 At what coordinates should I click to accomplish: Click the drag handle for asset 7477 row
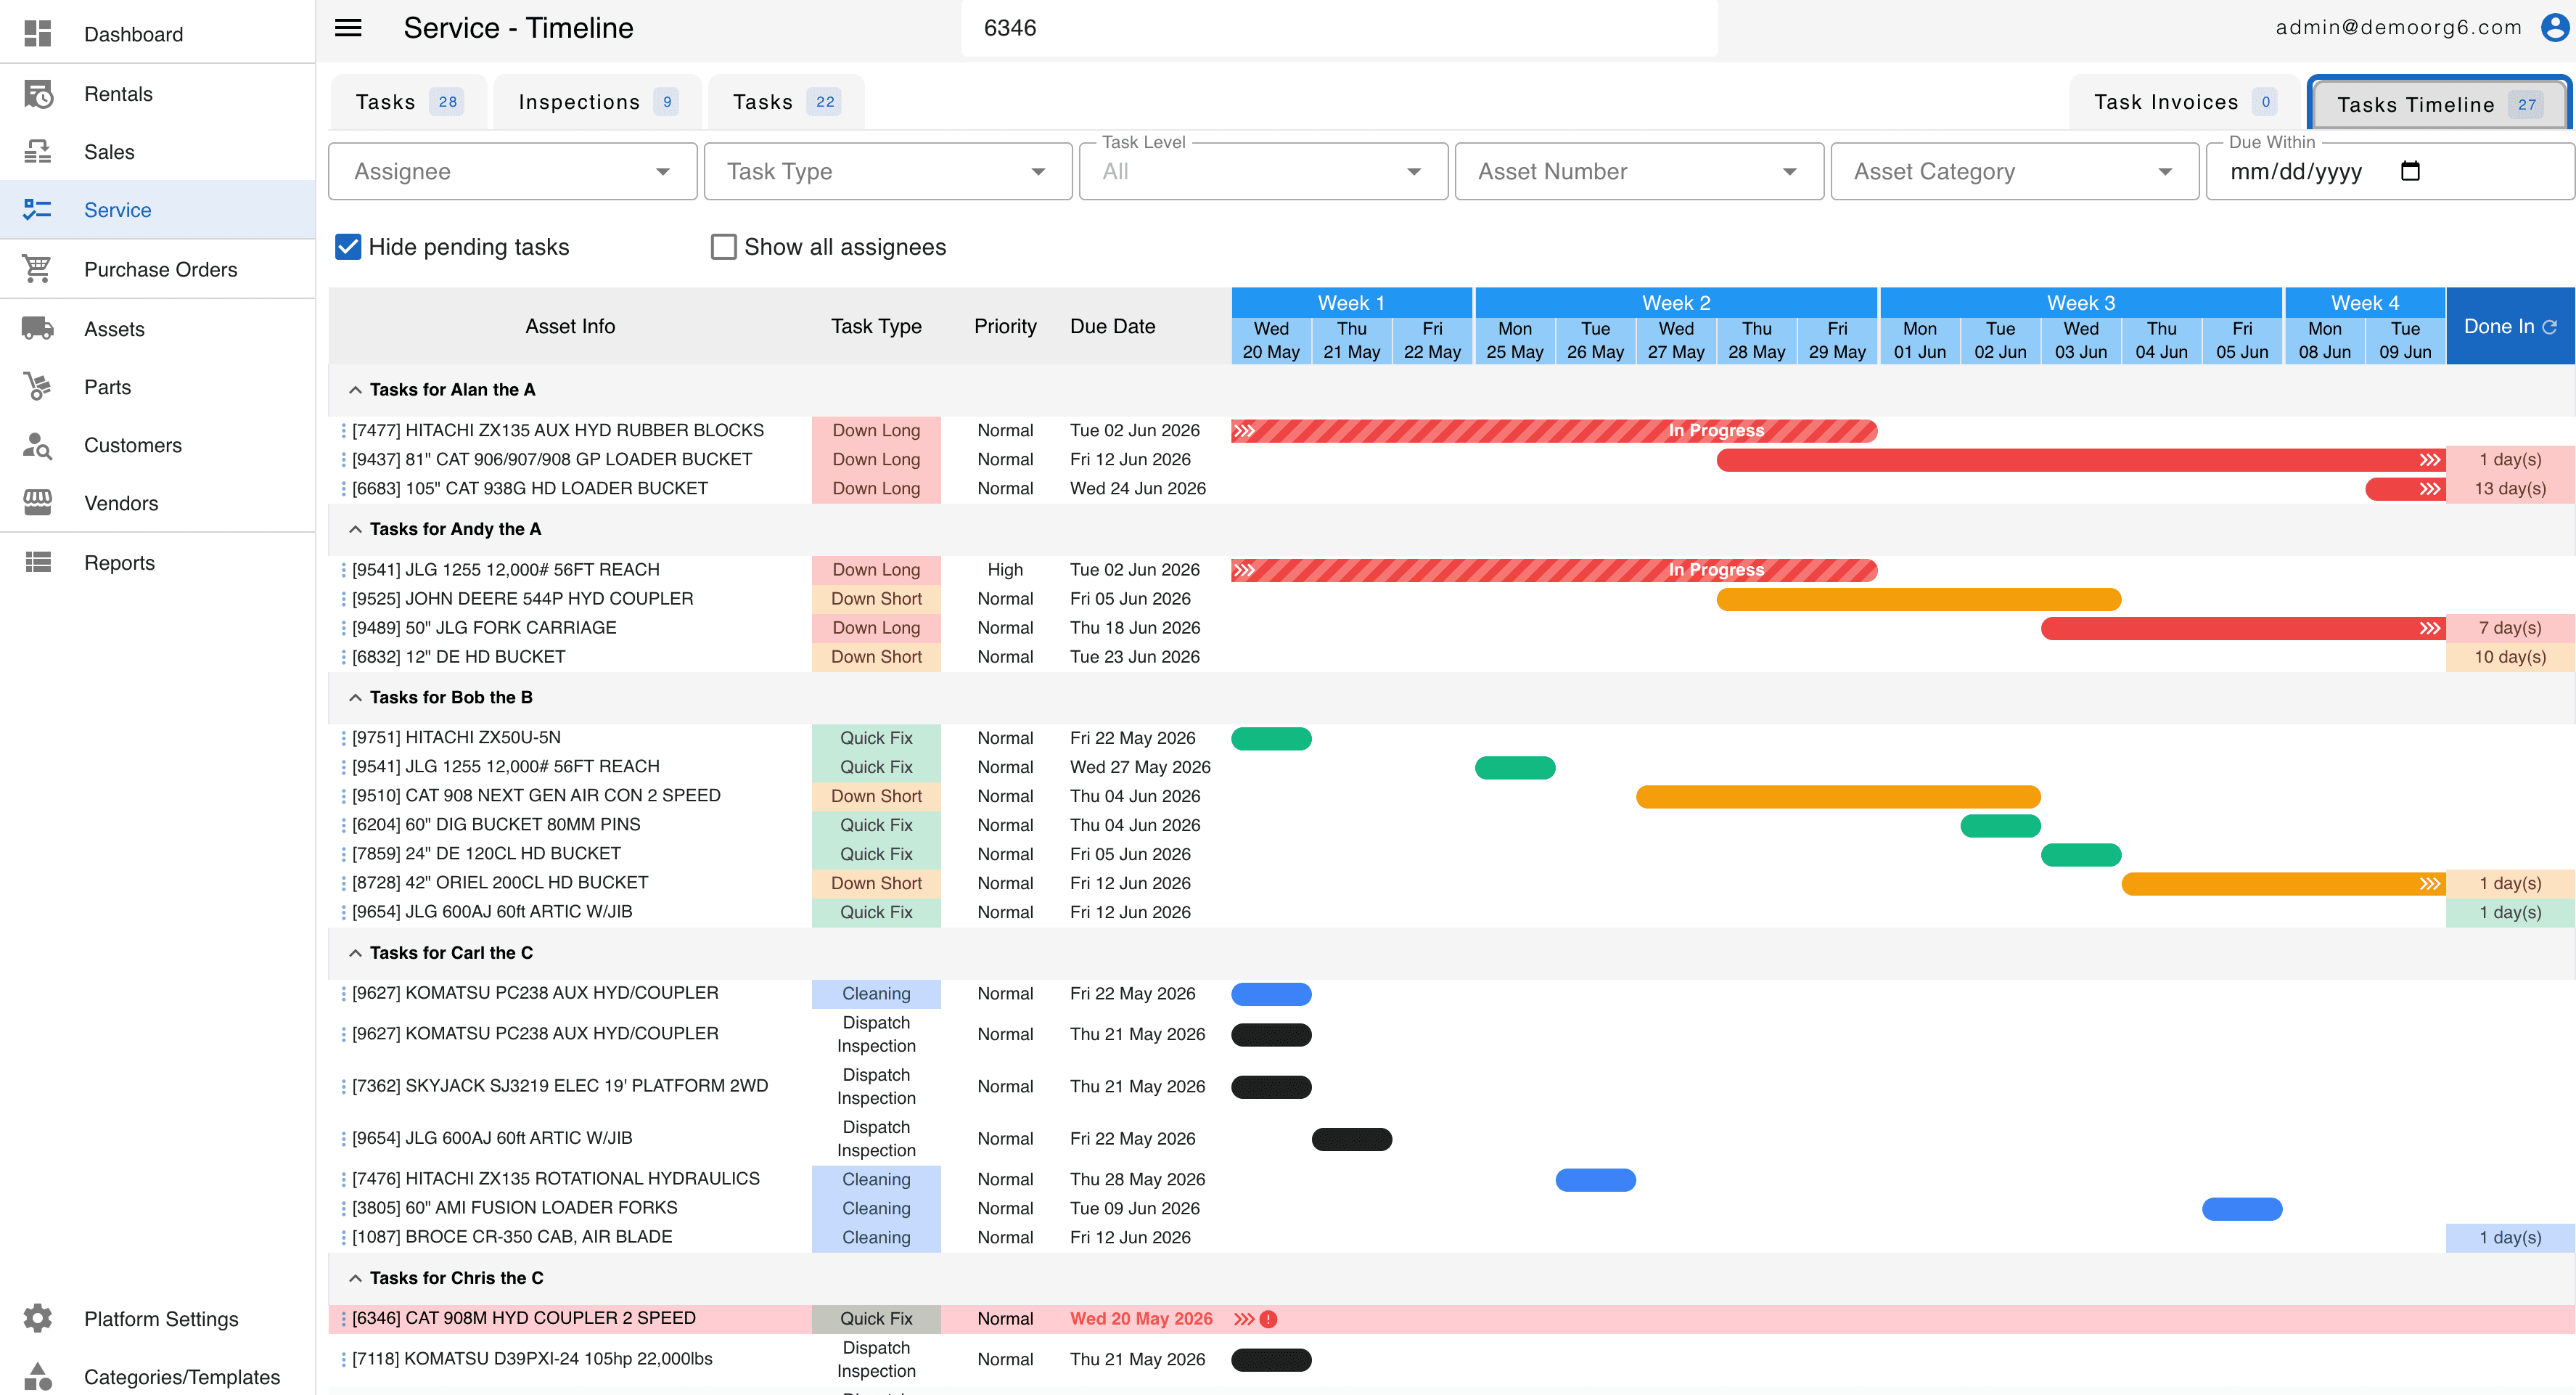343,431
